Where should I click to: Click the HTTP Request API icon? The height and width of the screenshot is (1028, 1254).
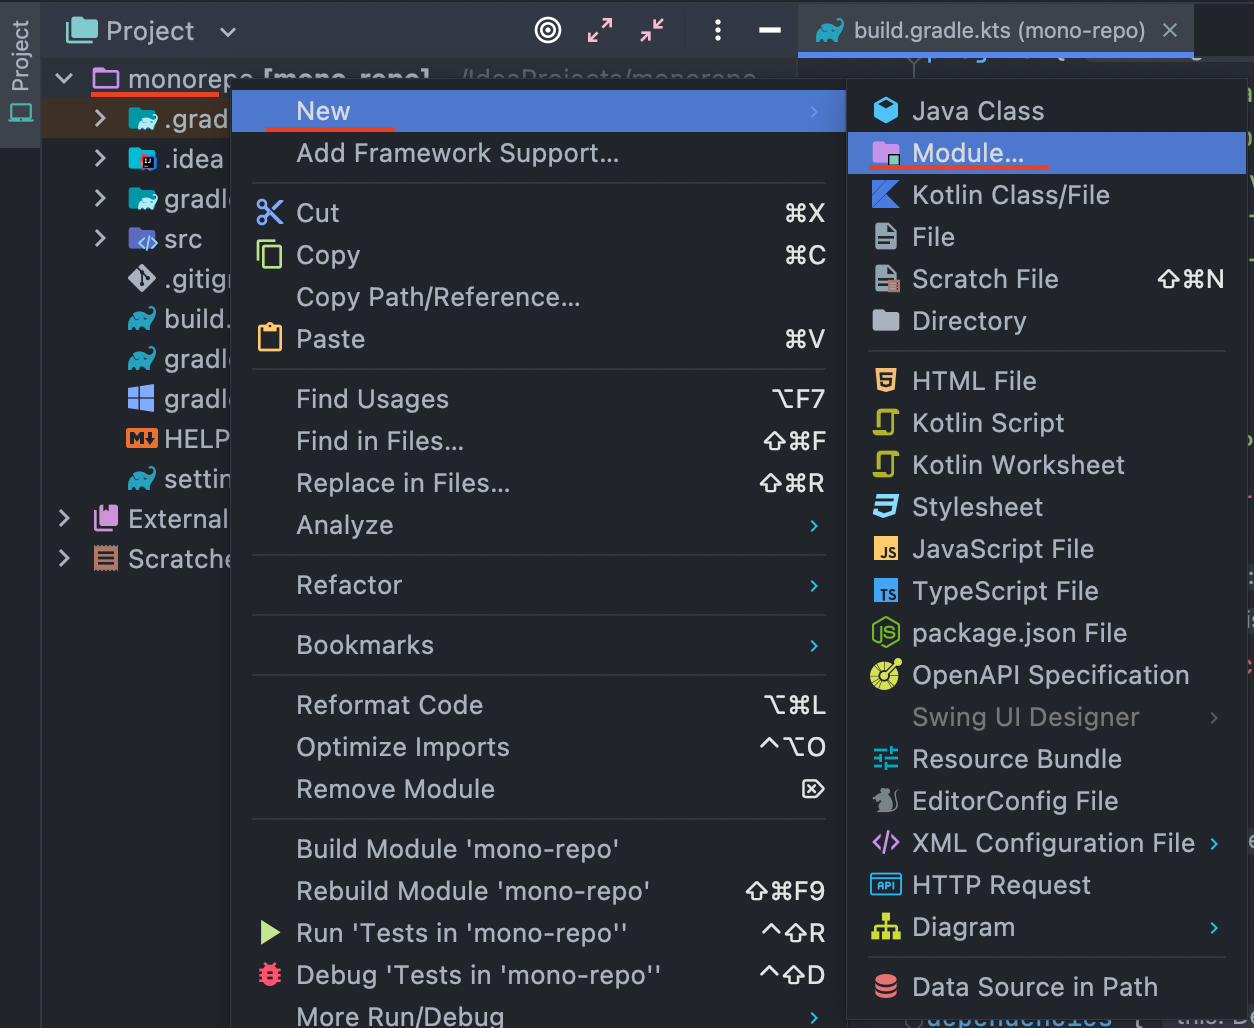886,885
